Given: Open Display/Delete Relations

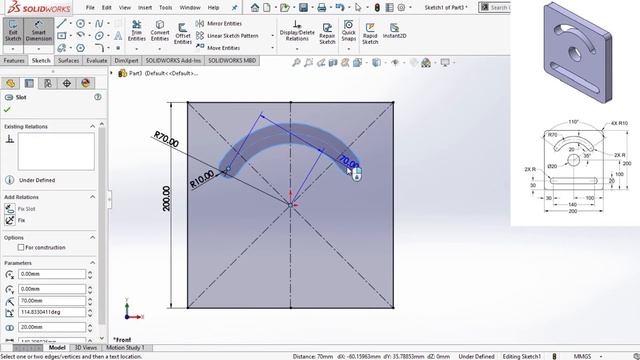Looking at the screenshot, I should pos(297,31).
